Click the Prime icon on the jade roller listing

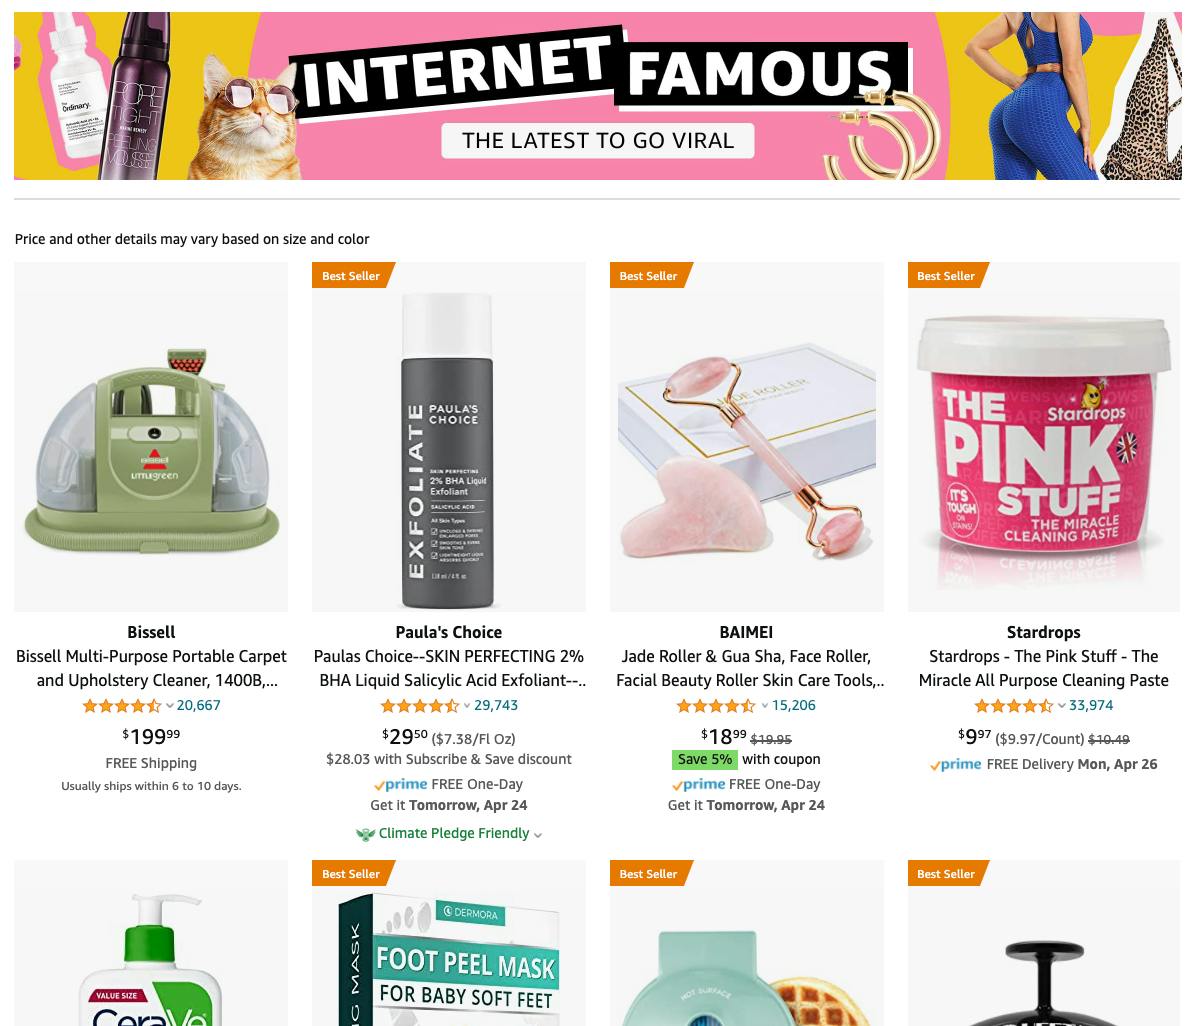click(x=697, y=785)
